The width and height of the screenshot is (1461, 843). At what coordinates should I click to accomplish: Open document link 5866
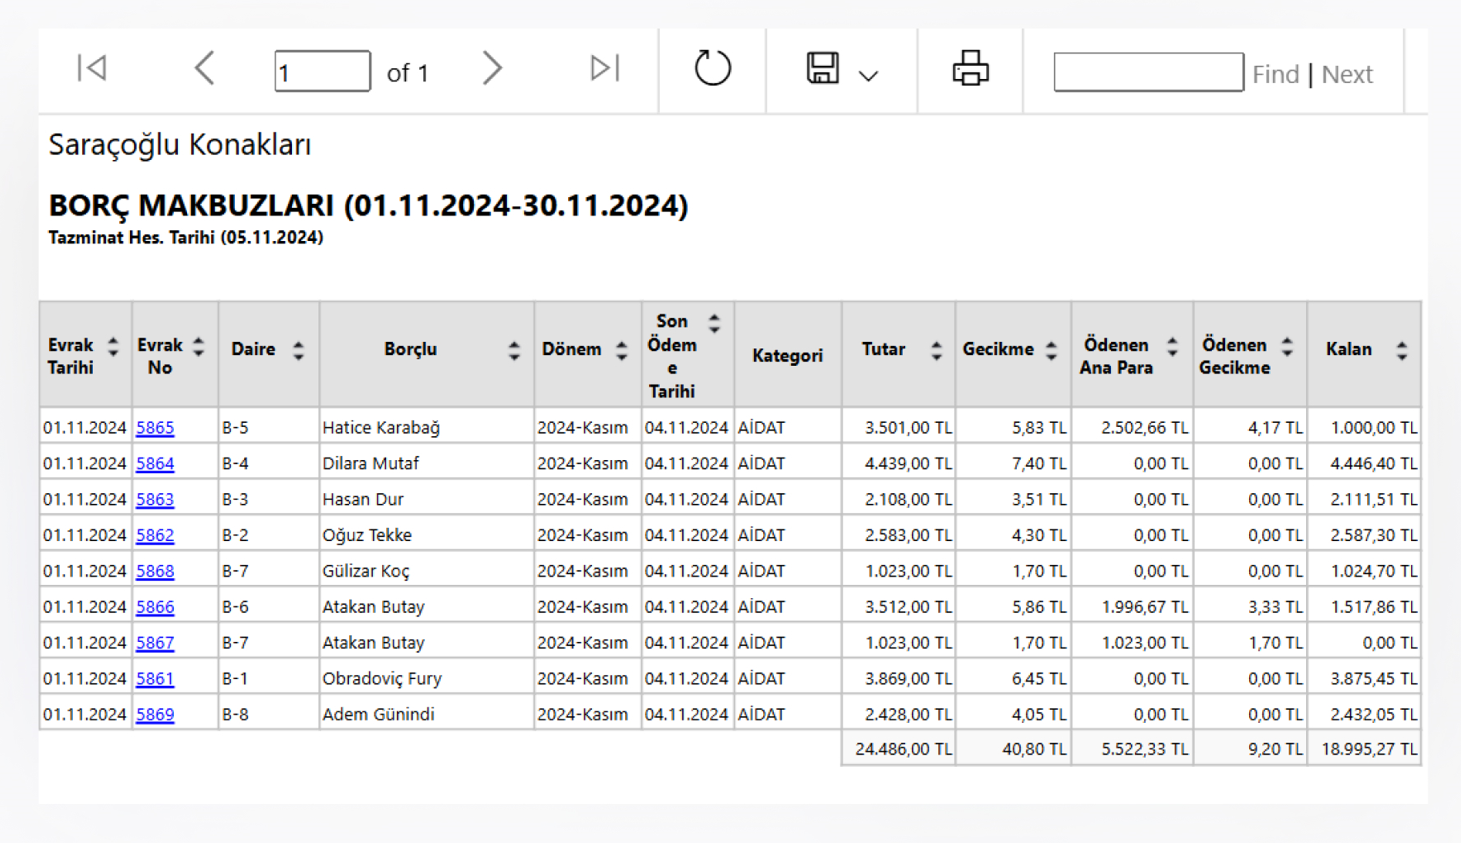(x=155, y=607)
